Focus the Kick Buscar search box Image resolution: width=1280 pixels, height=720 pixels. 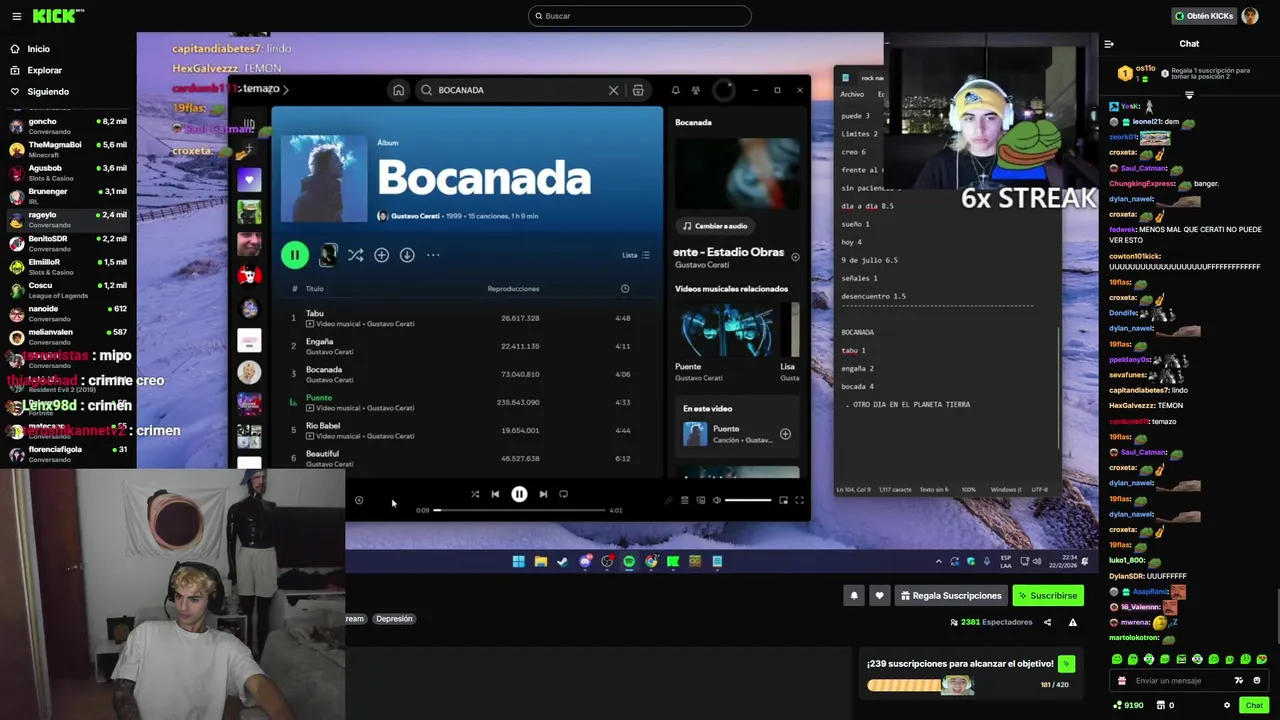click(x=640, y=16)
